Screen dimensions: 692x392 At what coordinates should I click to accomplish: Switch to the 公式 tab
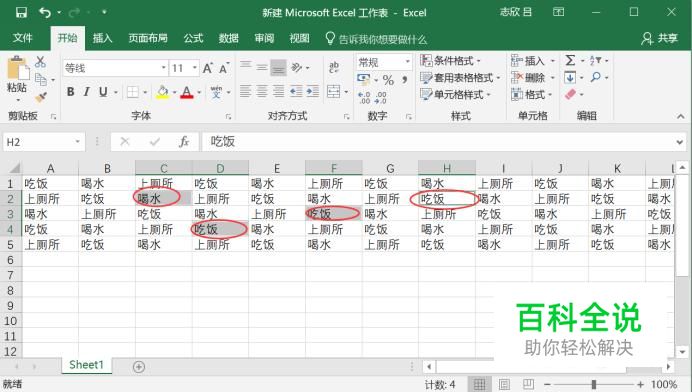193,38
